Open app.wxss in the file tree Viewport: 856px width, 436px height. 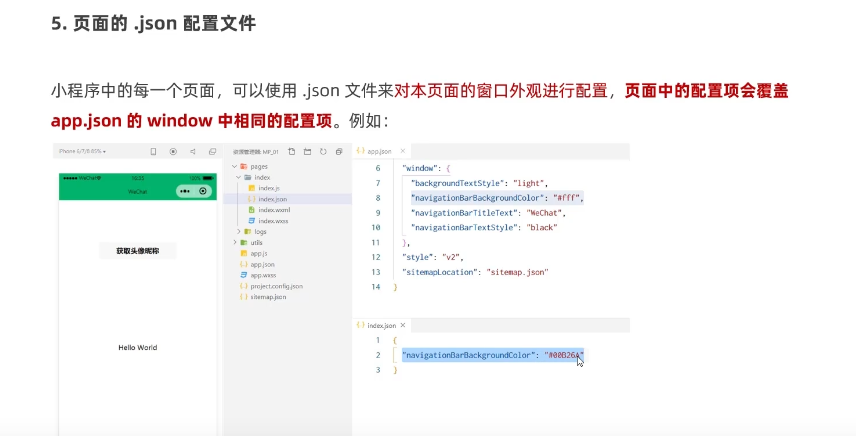[x=263, y=276]
